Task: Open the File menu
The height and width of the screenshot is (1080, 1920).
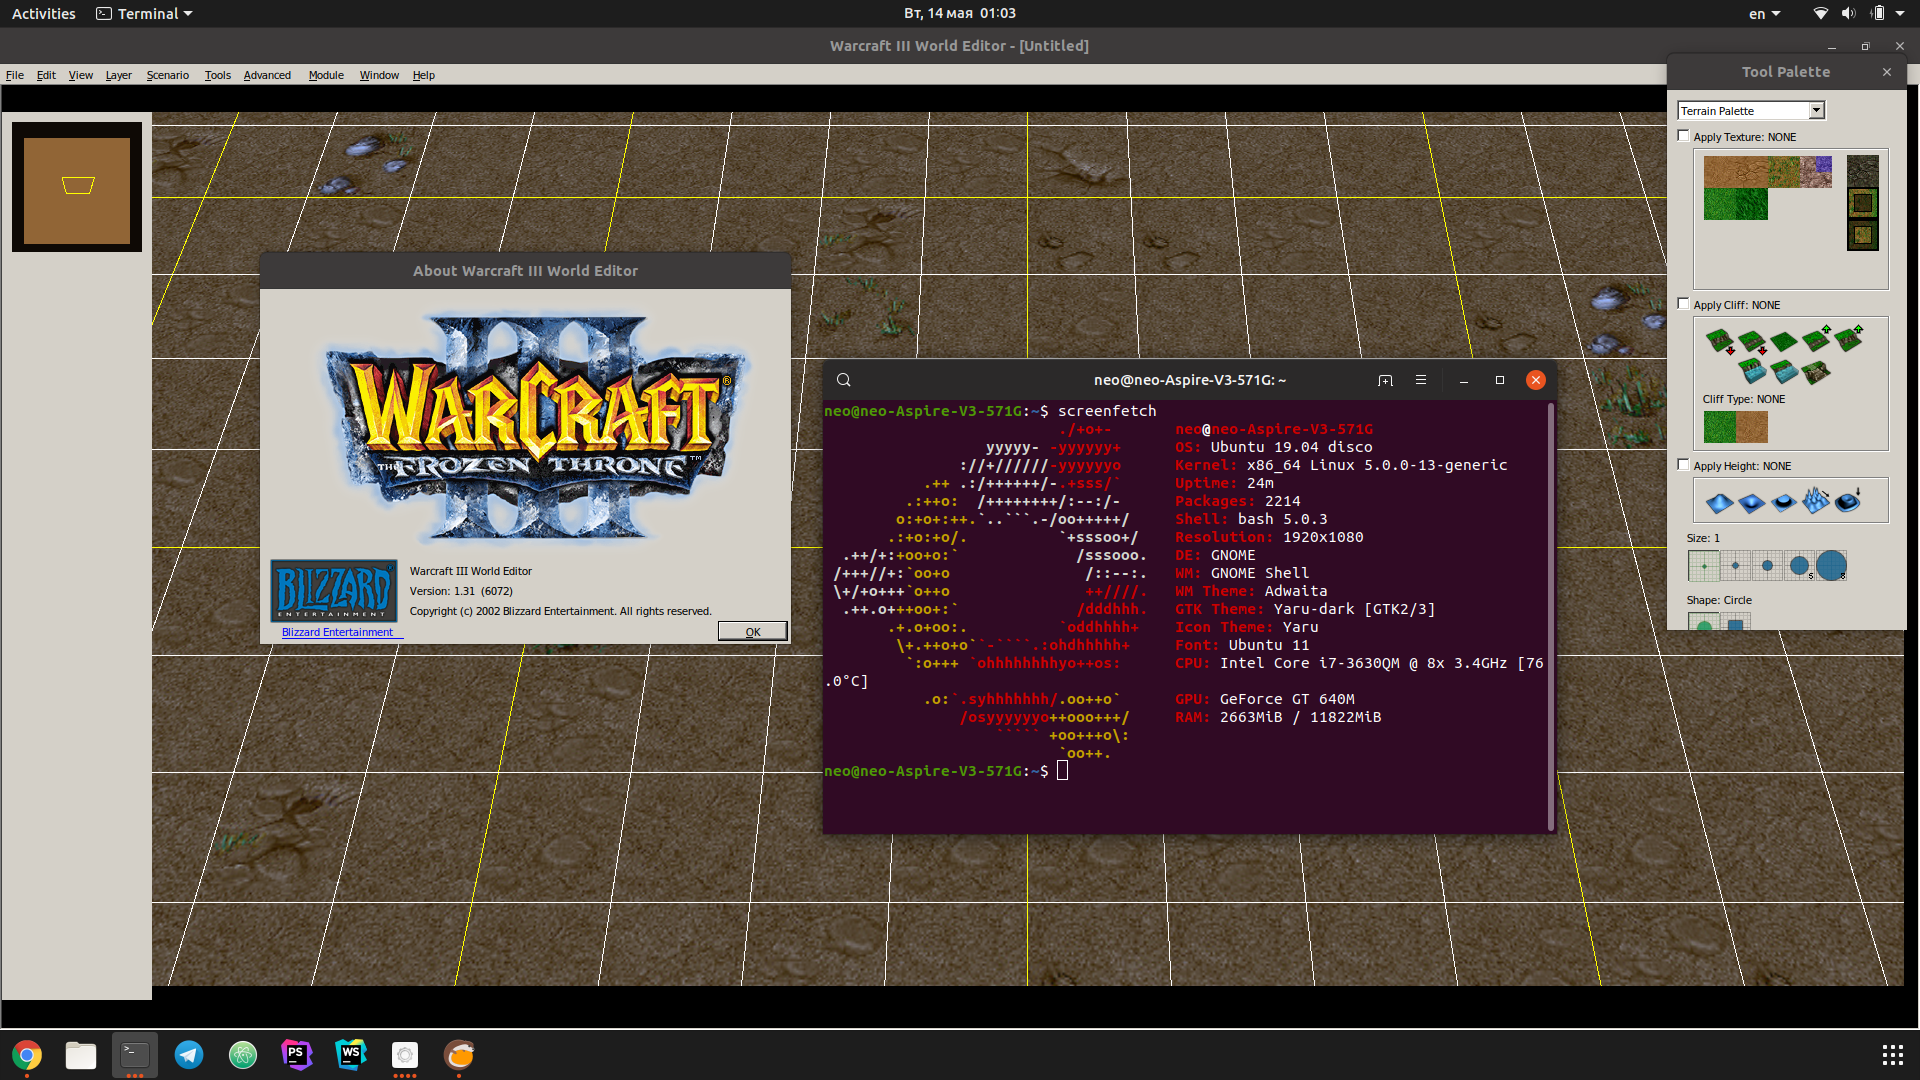Action: pyautogui.click(x=15, y=75)
